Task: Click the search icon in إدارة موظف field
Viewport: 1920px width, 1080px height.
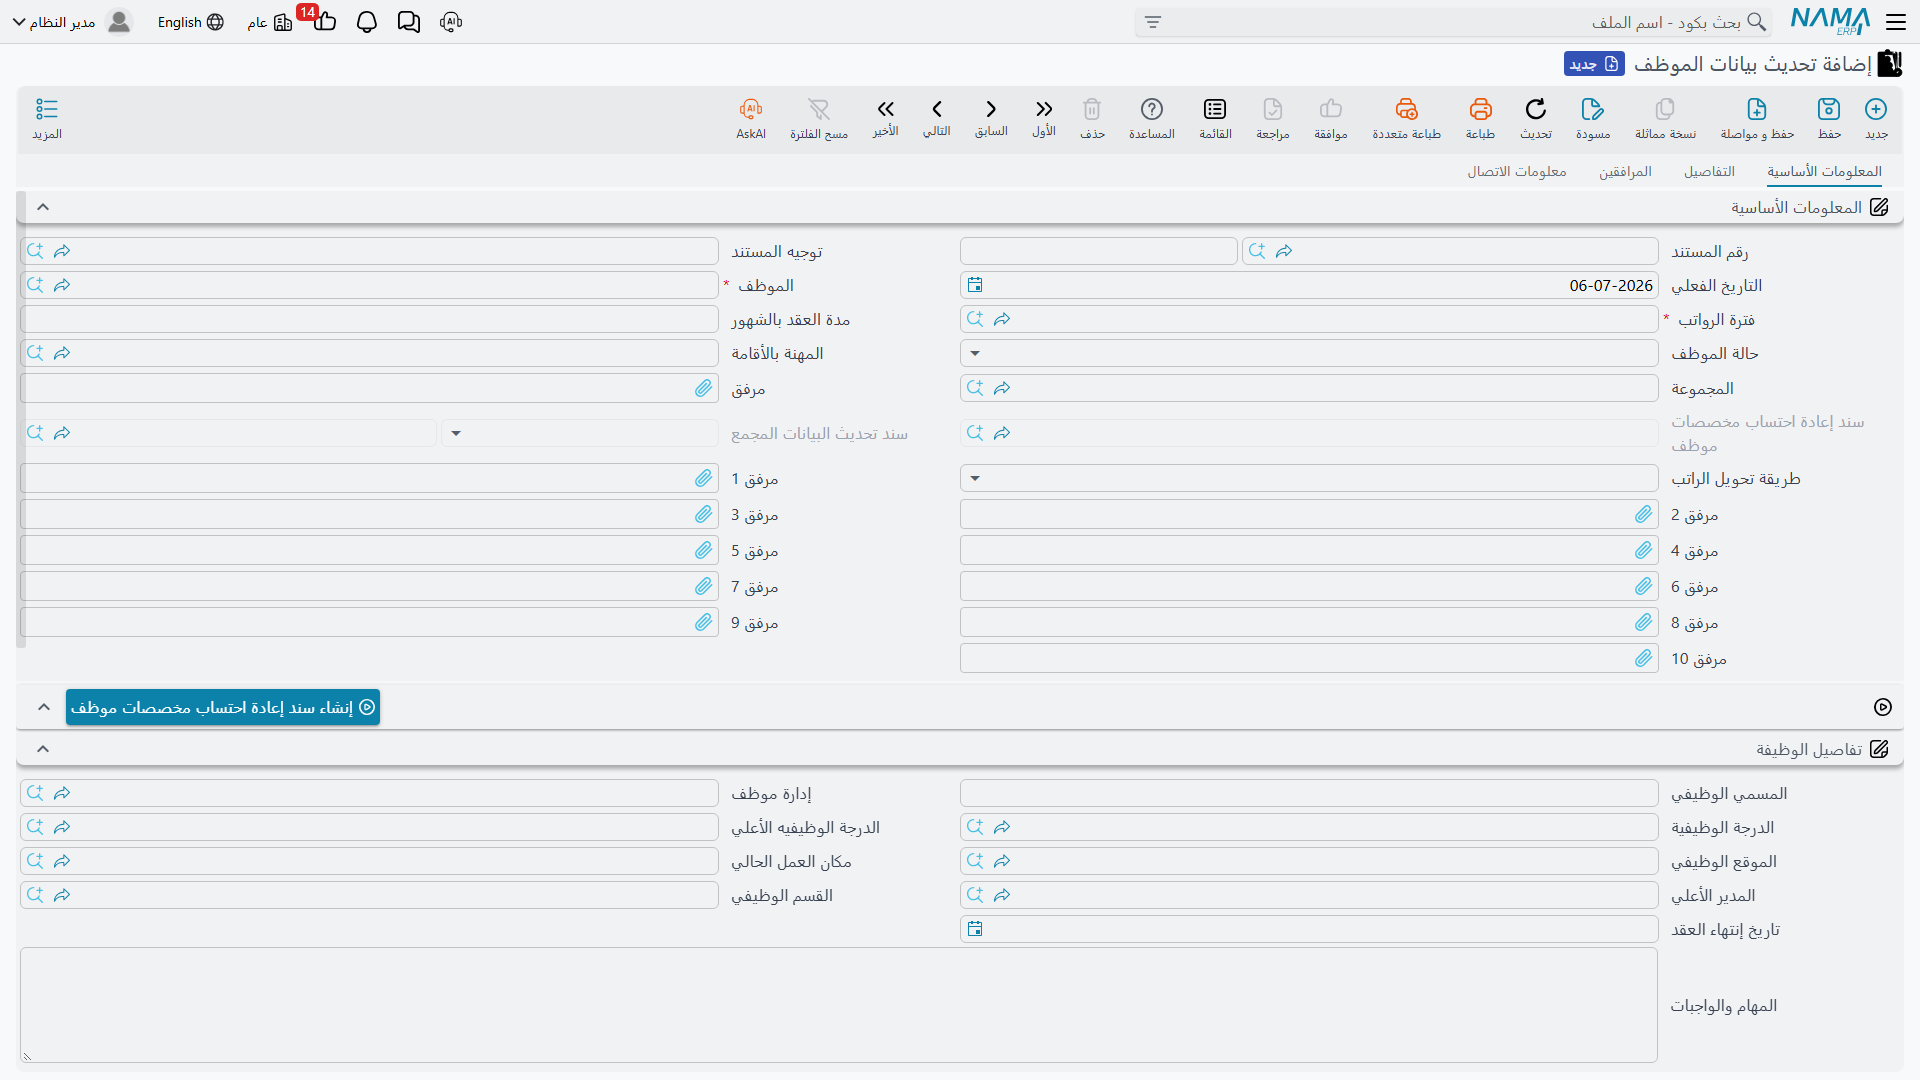Action: (x=35, y=793)
